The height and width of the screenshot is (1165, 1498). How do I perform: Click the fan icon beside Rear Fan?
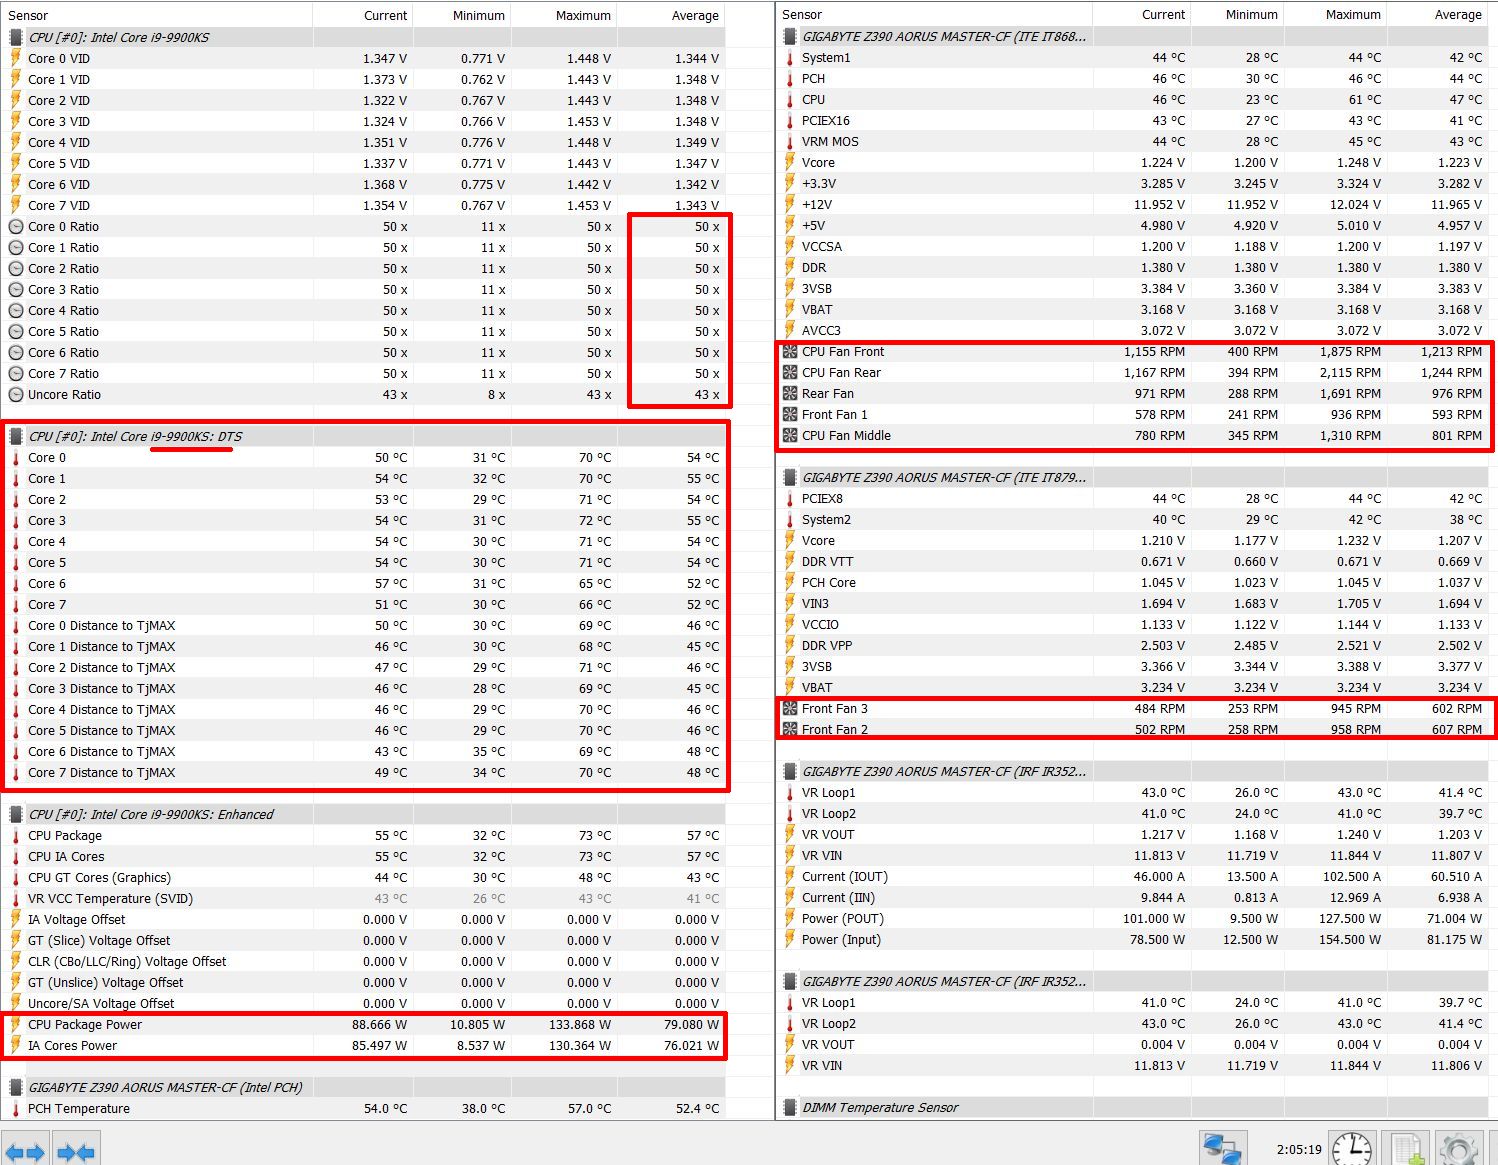click(790, 394)
